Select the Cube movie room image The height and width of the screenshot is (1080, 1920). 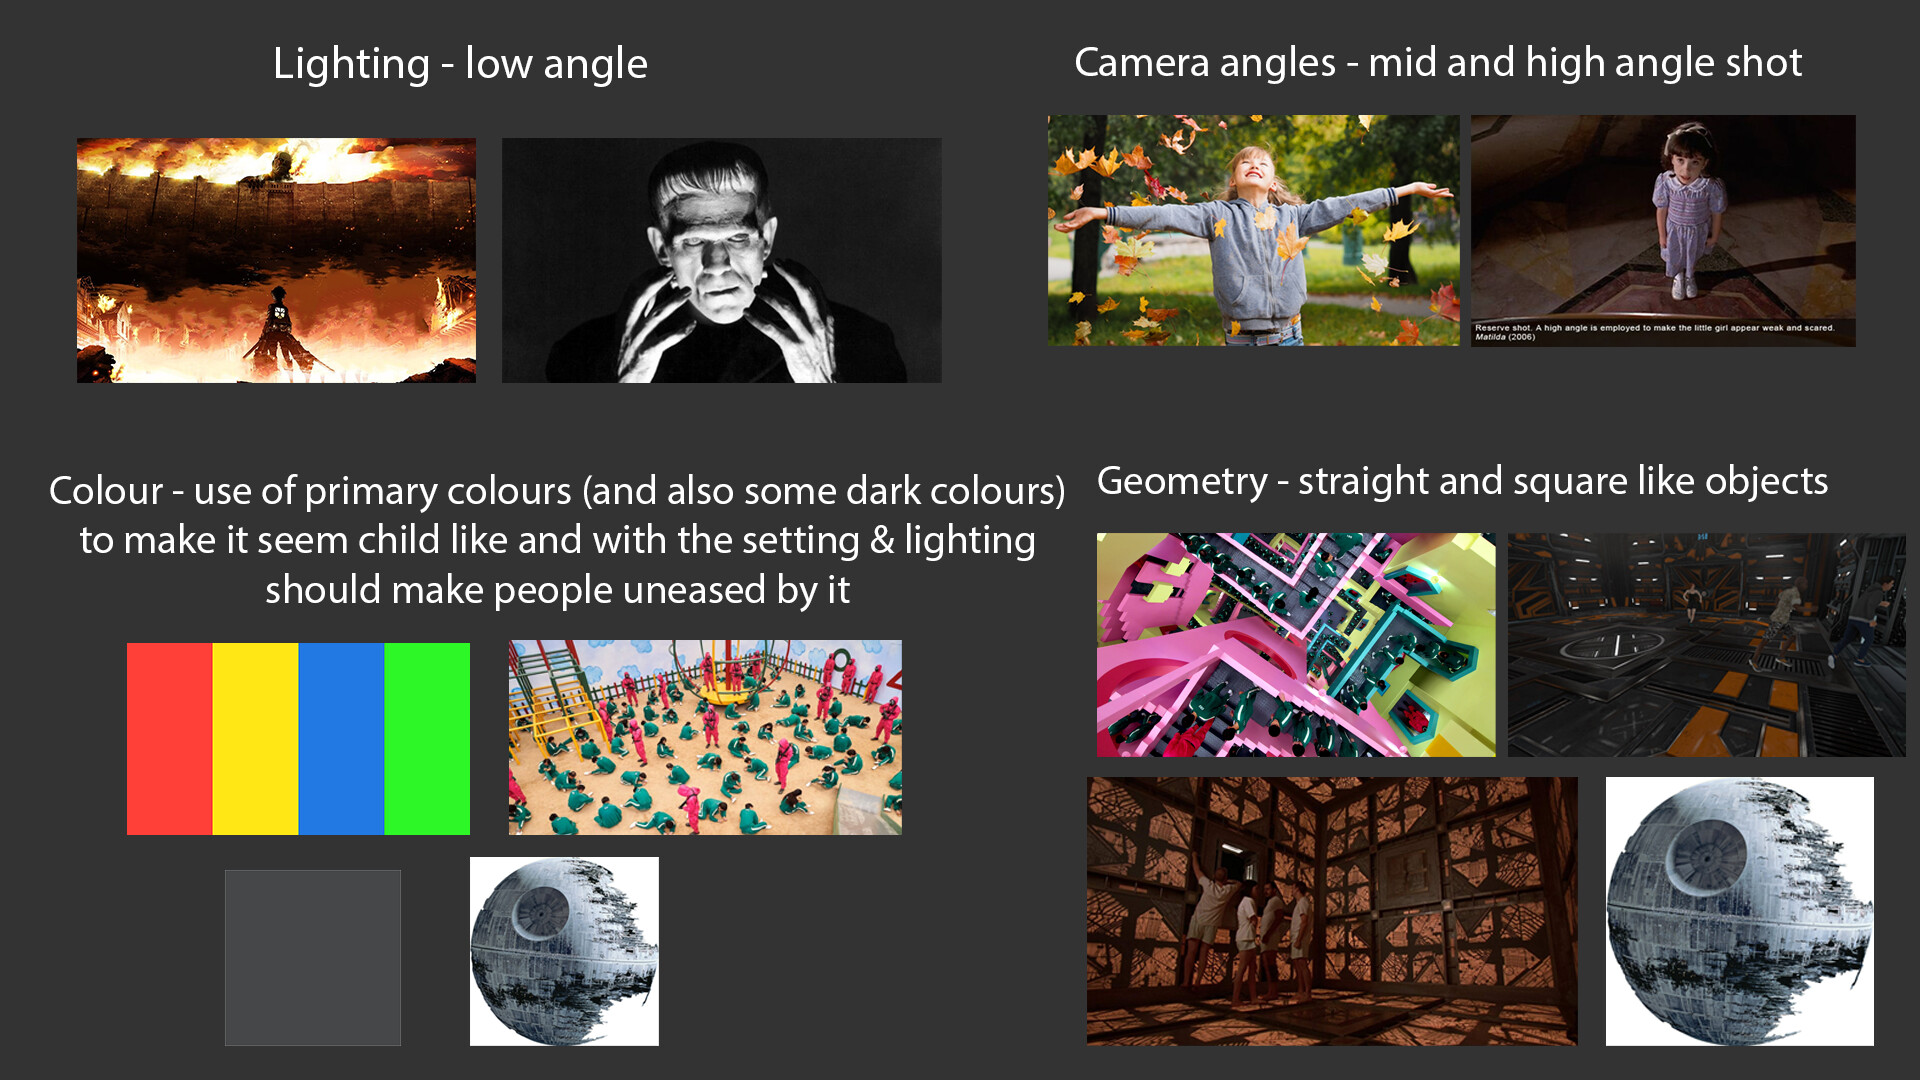[x=1332, y=911]
